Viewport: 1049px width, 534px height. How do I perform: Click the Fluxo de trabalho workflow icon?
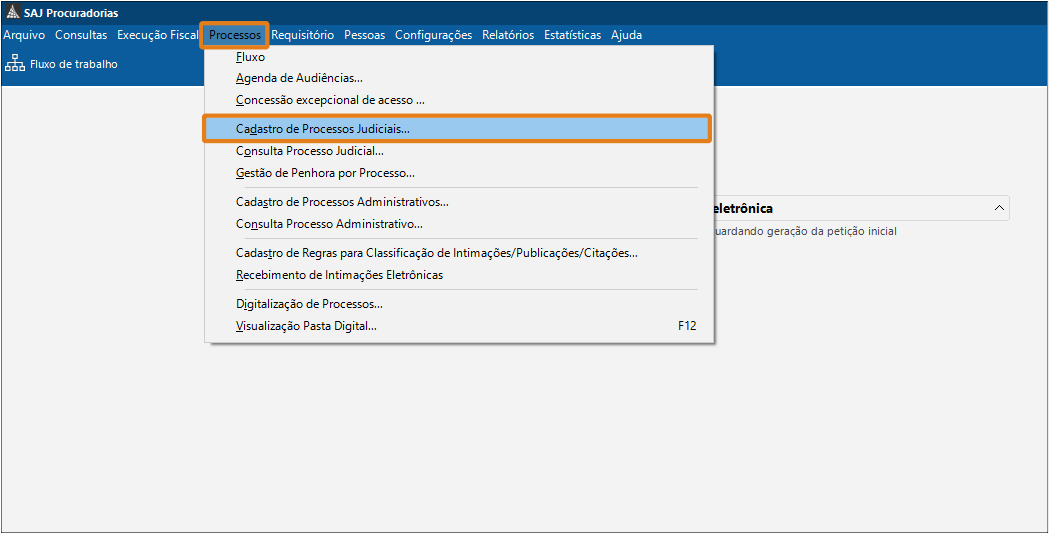pyautogui.click(x=15, y=64)
